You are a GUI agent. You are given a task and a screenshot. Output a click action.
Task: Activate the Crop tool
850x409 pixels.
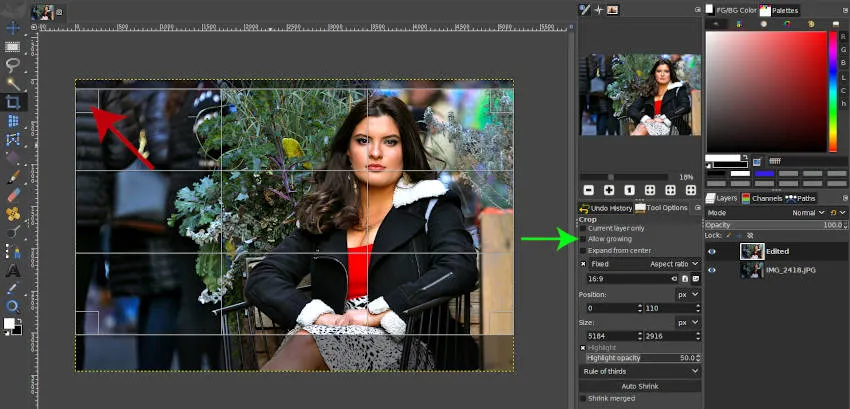[x=13, y=102]
